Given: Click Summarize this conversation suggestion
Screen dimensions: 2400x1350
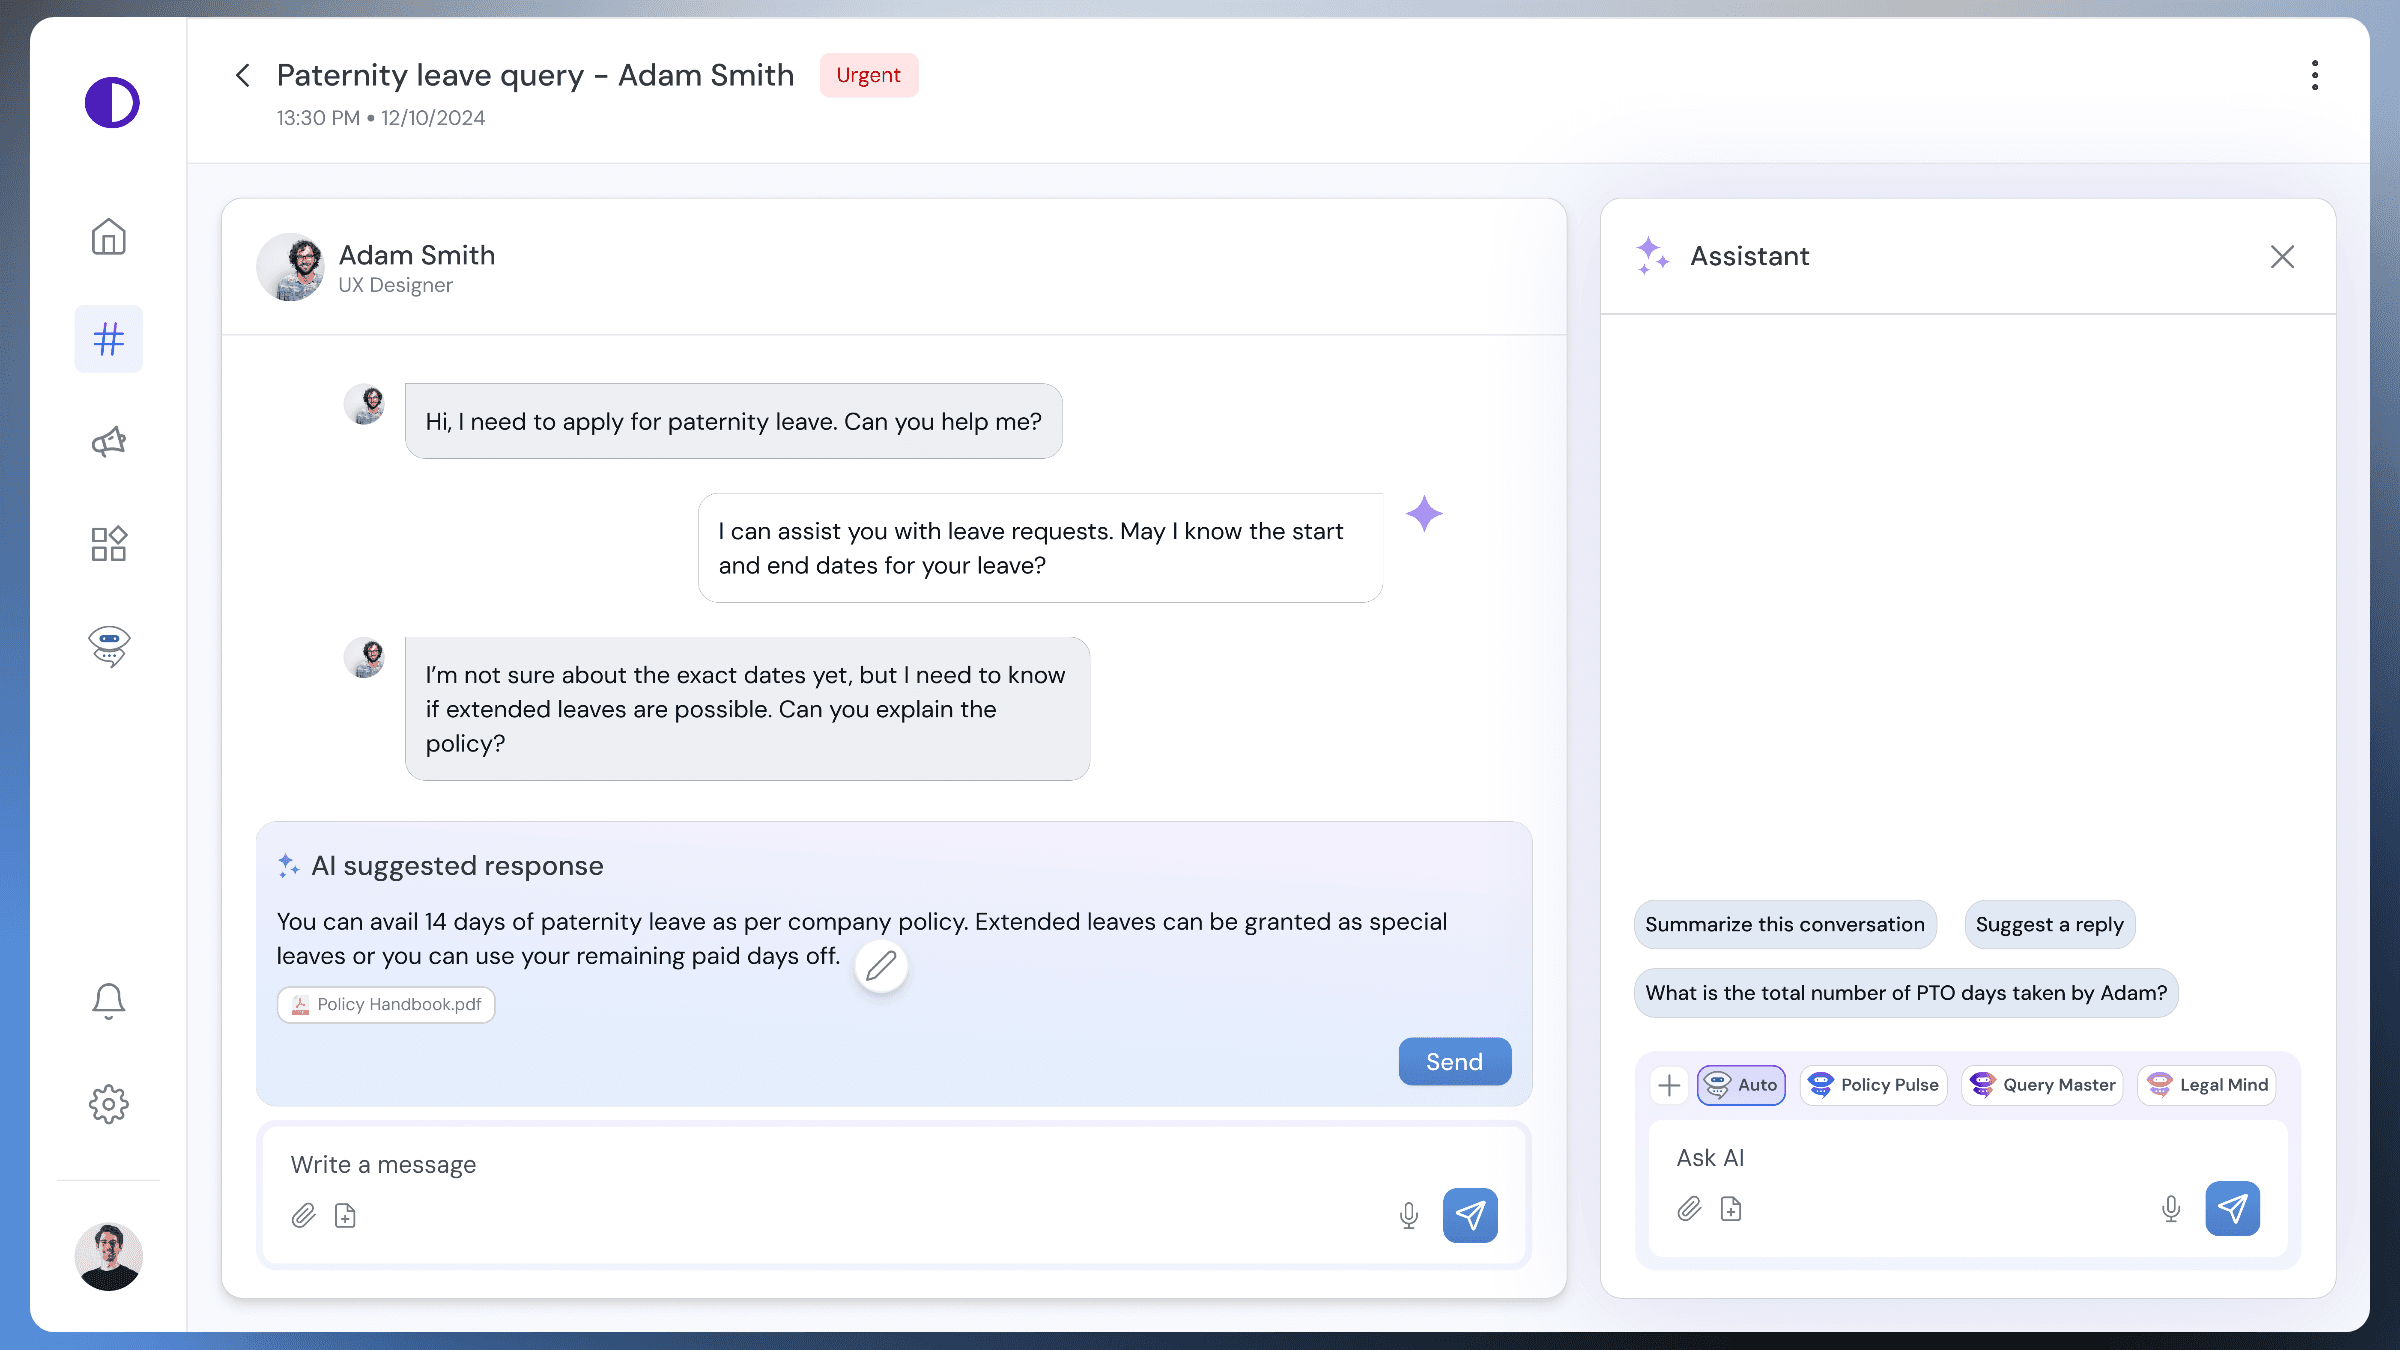Looking at the screenshot, I should click(x=1785, y=924).
